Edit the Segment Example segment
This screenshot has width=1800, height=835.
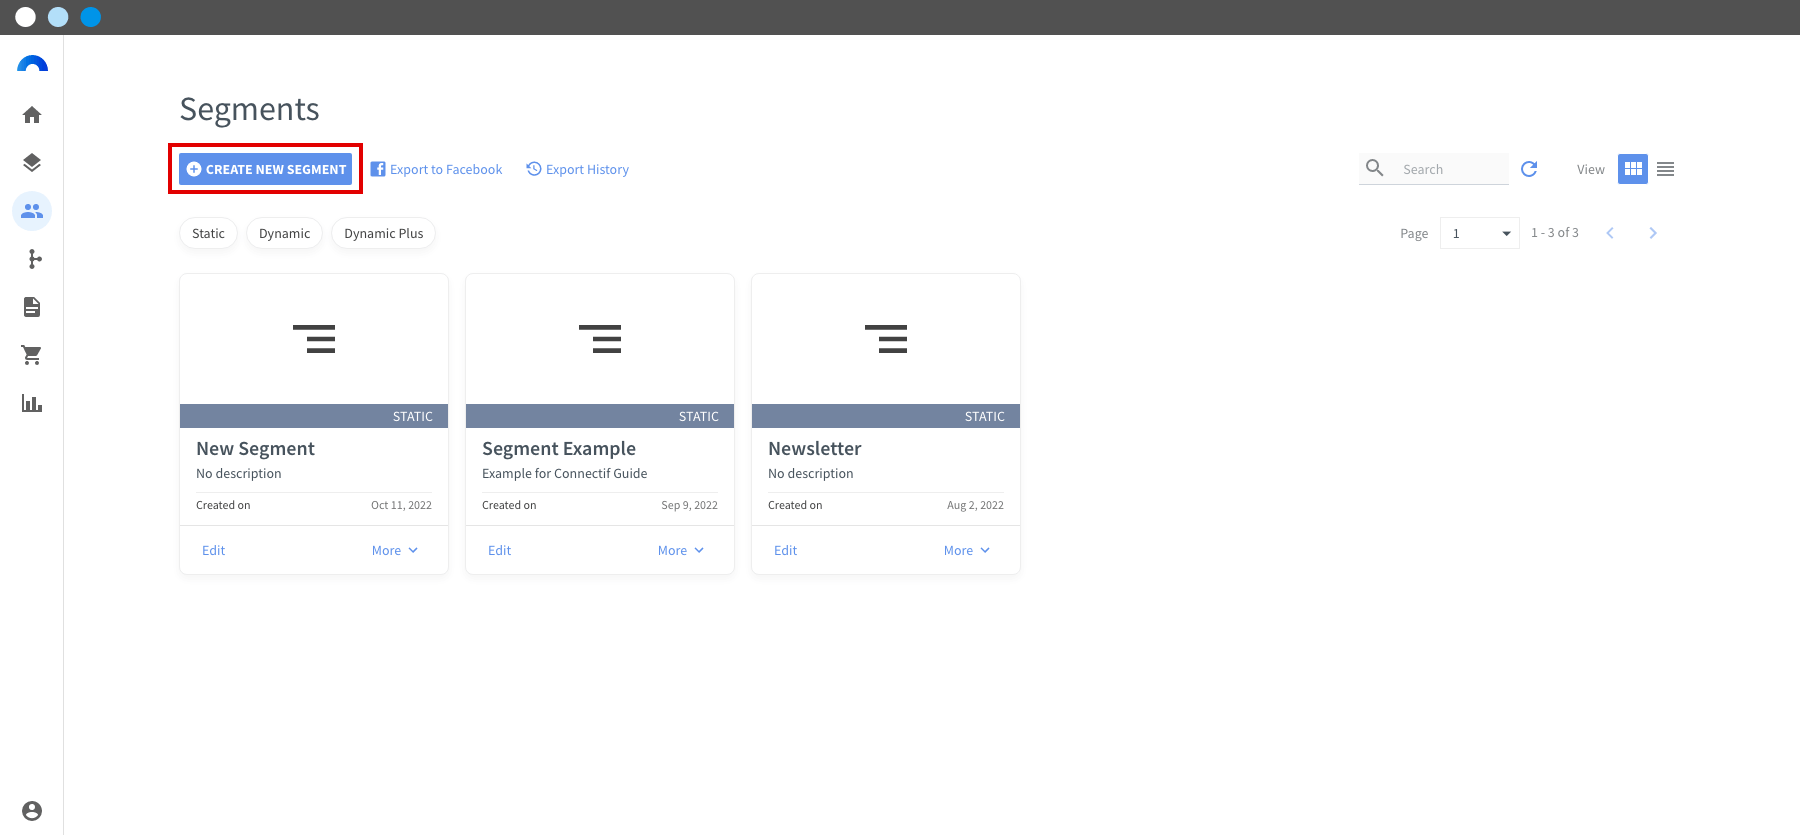point(500,550)
